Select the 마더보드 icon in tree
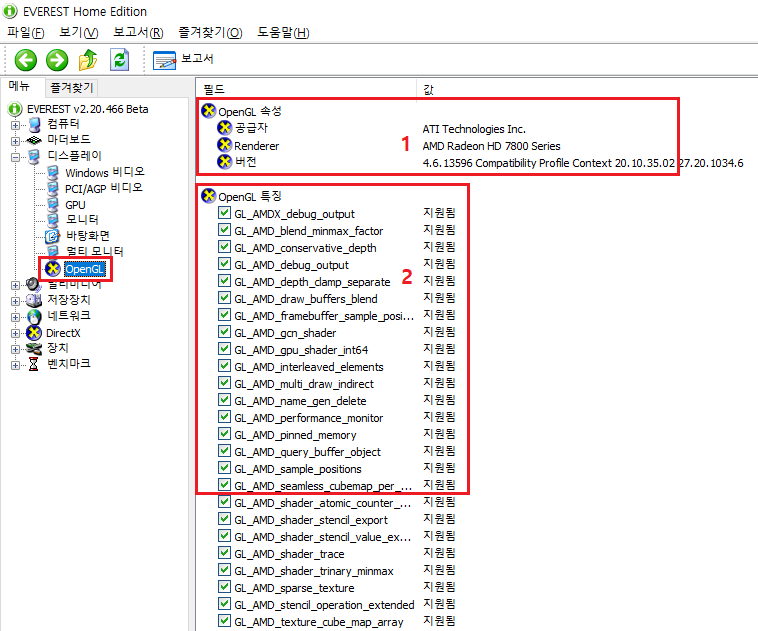Image resolution: width=758 pixels, height=631 pixels. tap(34, 140)
